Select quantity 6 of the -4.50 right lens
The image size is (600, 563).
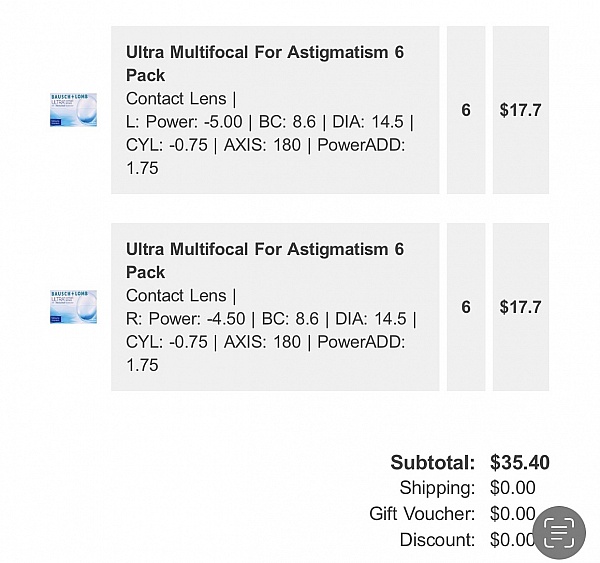(x=466, y=307)
